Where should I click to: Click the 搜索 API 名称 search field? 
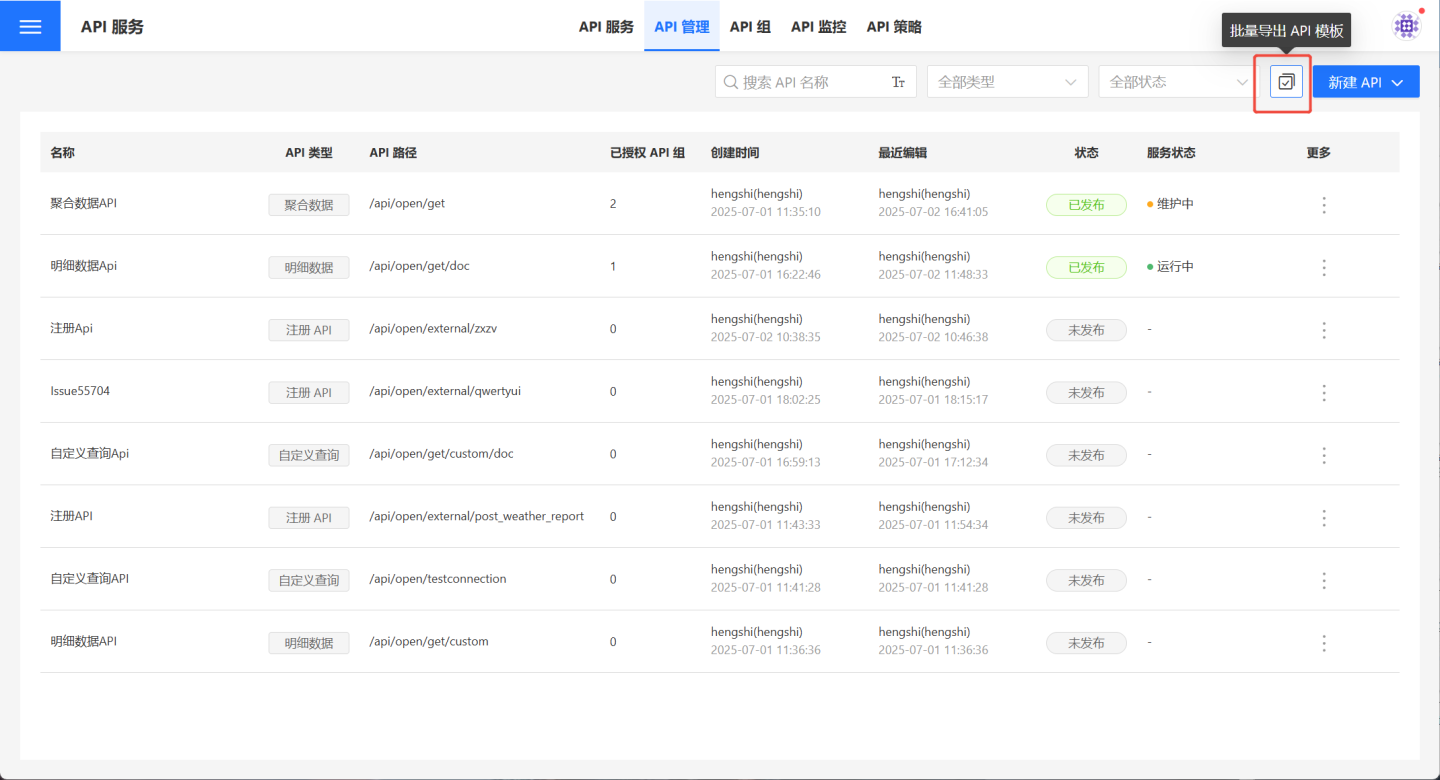(x=810, y=82)
